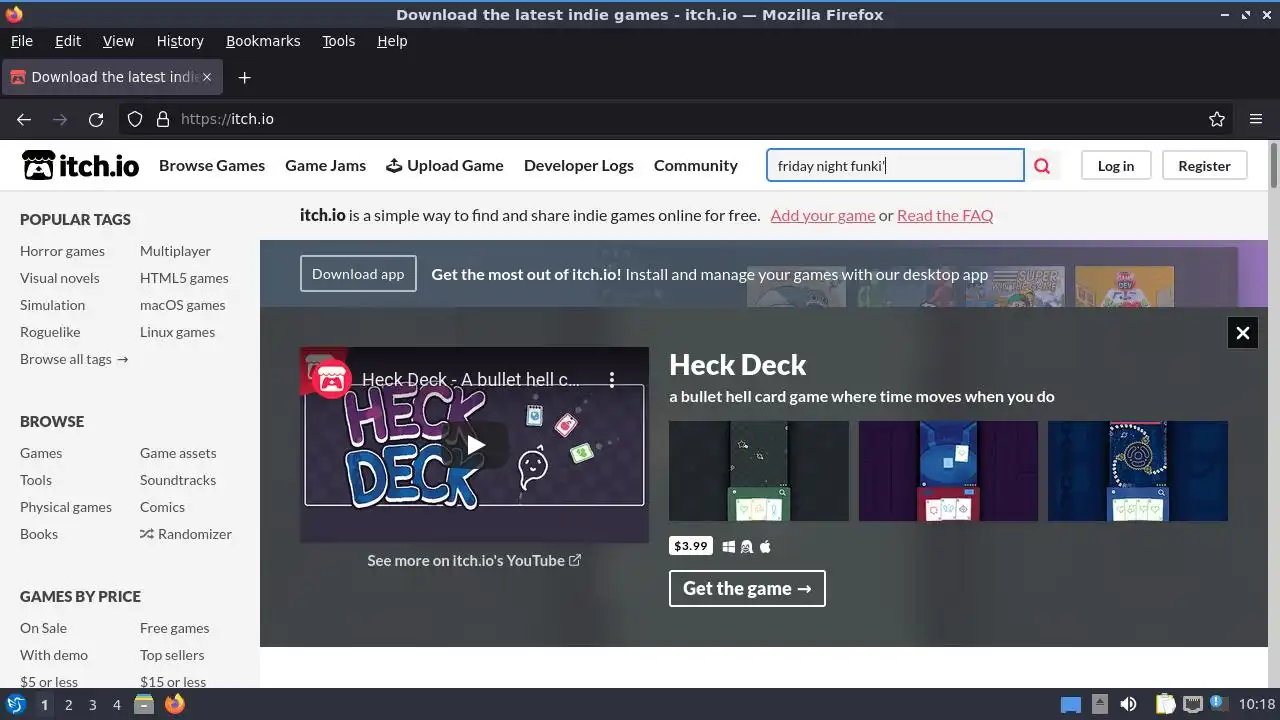Open Free games price filter
The image size is (1280, 720).
click(175, 628)
